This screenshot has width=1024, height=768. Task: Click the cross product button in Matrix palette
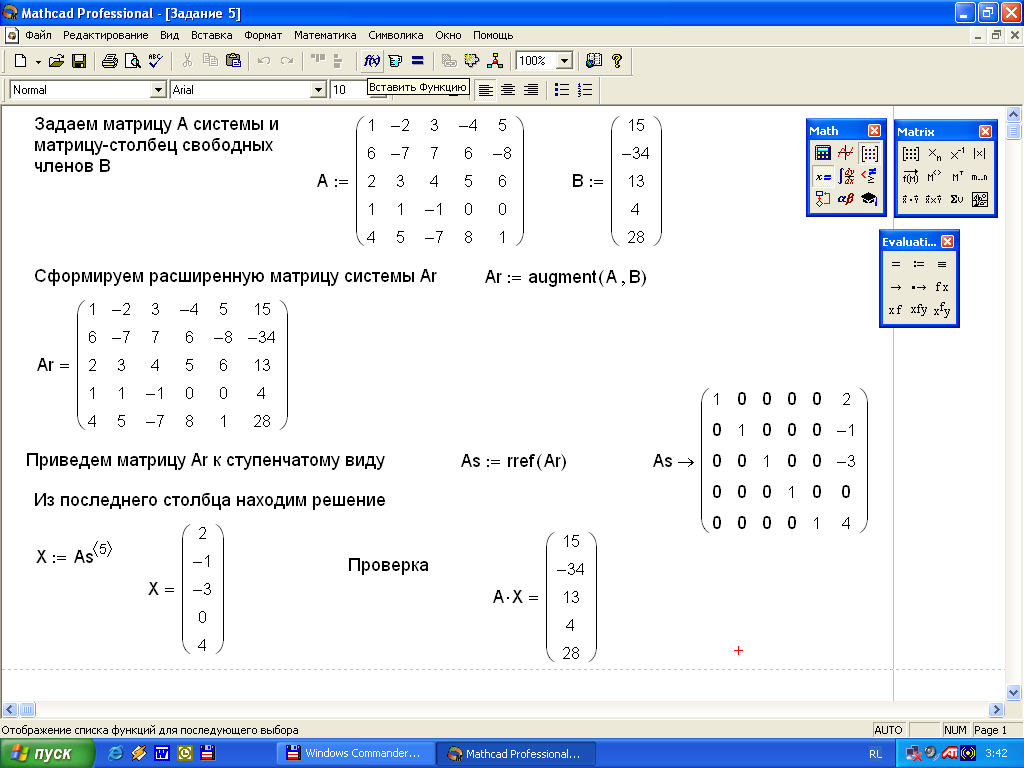935,200
